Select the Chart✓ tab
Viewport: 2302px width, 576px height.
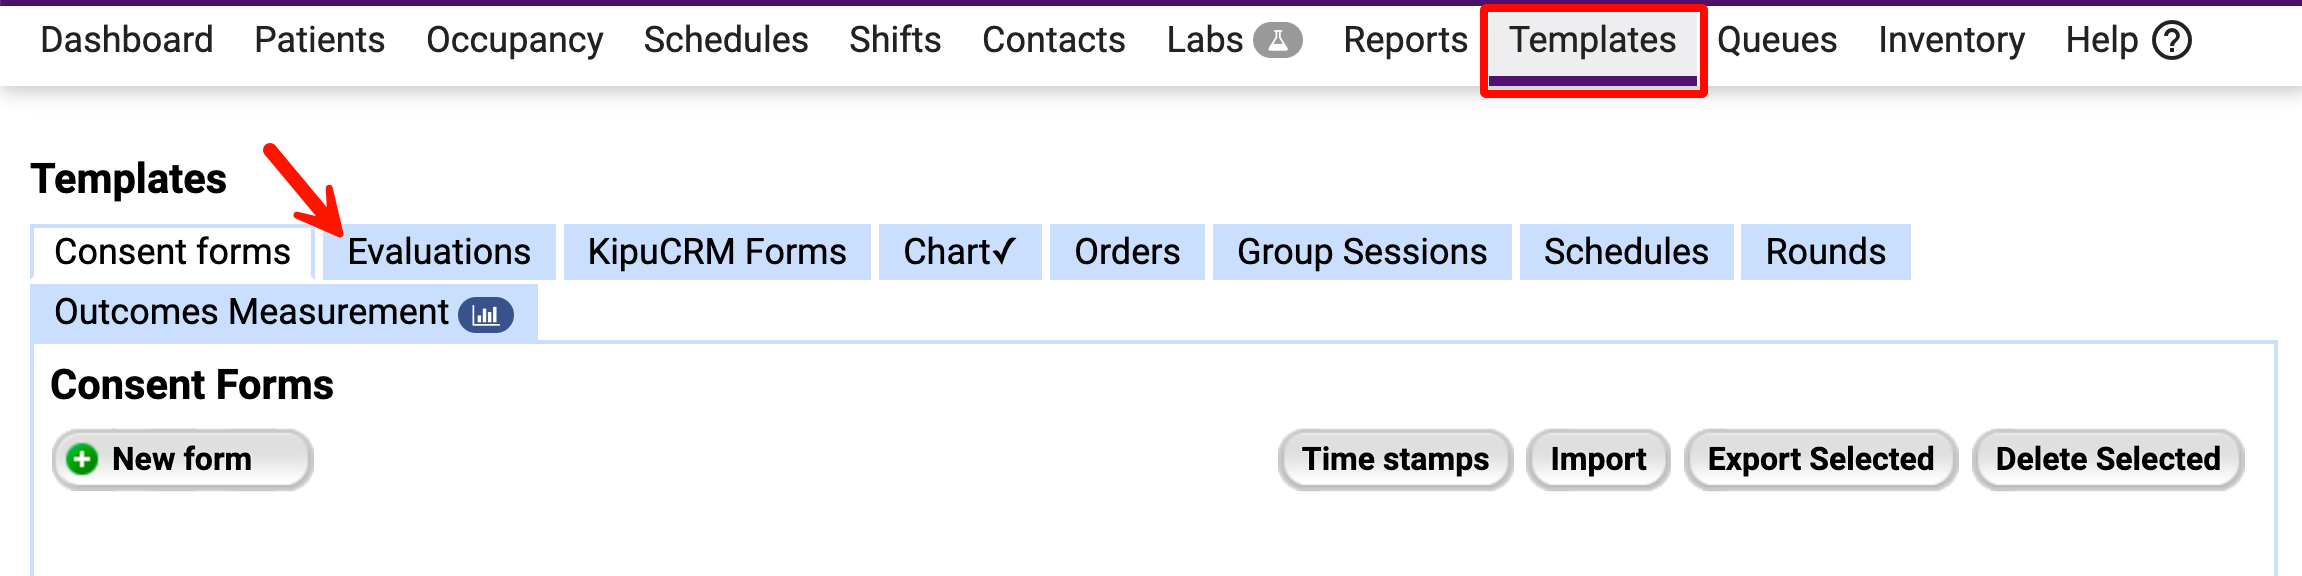[x=960, y=252]
